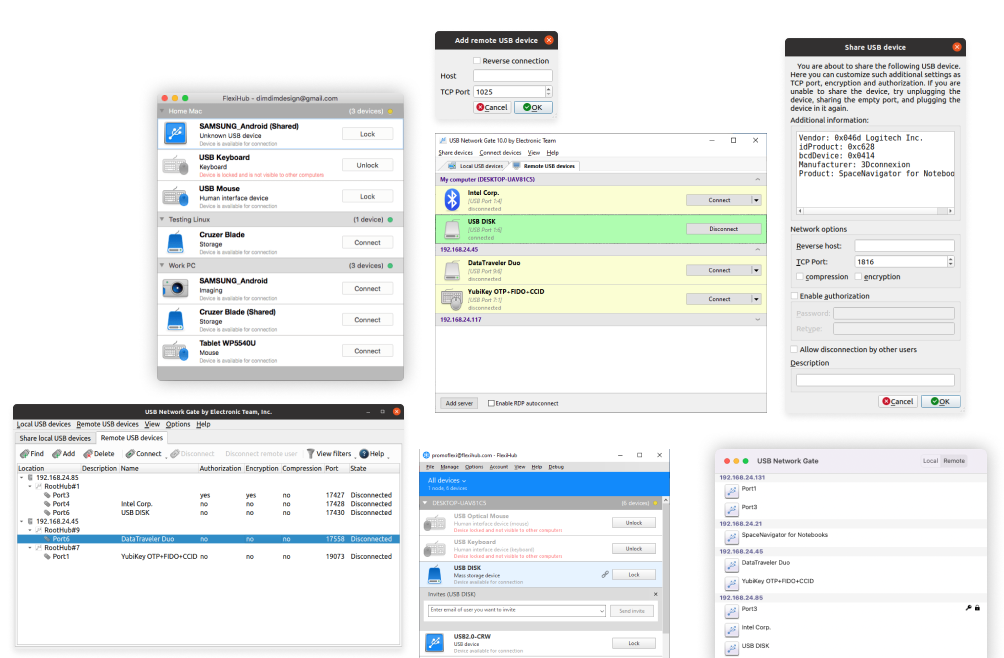The image size is (1004, 658).
Task: Click the Add toolbar item in Linux USB Network Gate
Action: tap(63, 454)
